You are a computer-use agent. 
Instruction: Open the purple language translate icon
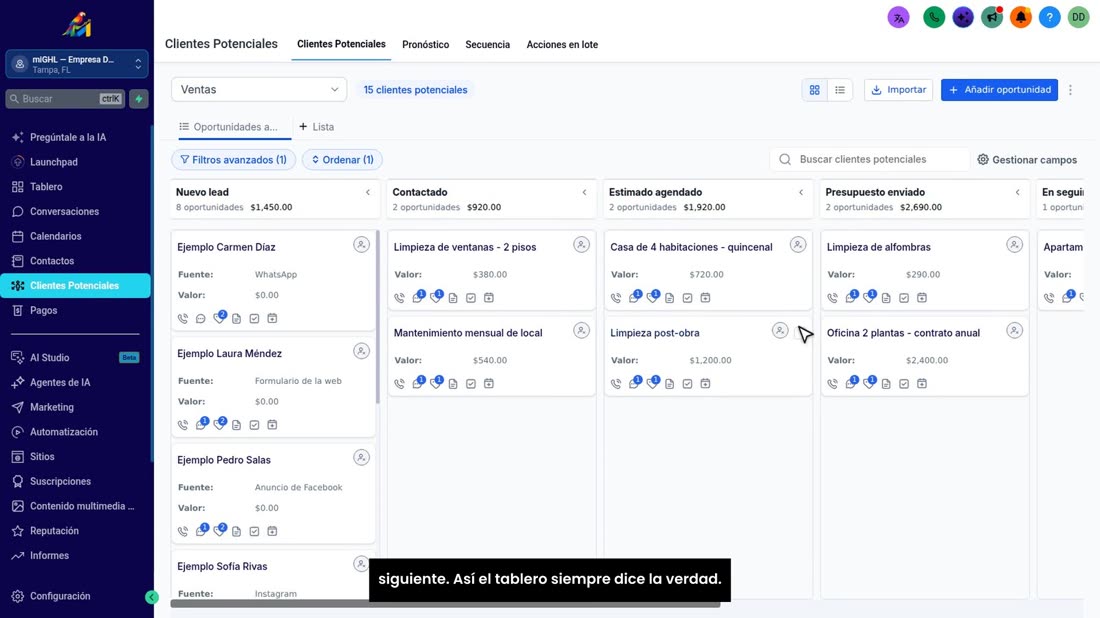pyautogui.click(x=899, y=18)
